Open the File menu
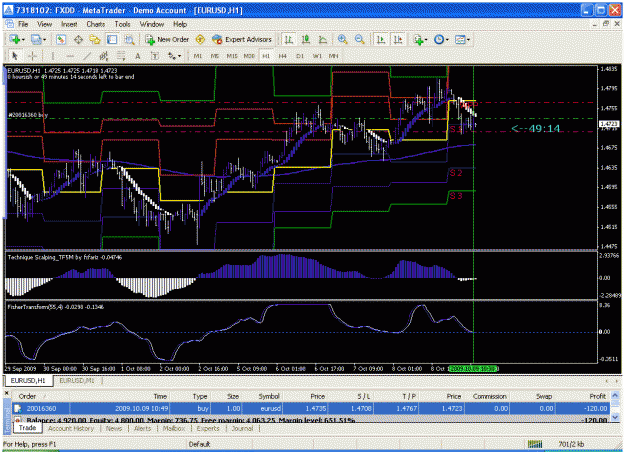 (x=23, y=24)
